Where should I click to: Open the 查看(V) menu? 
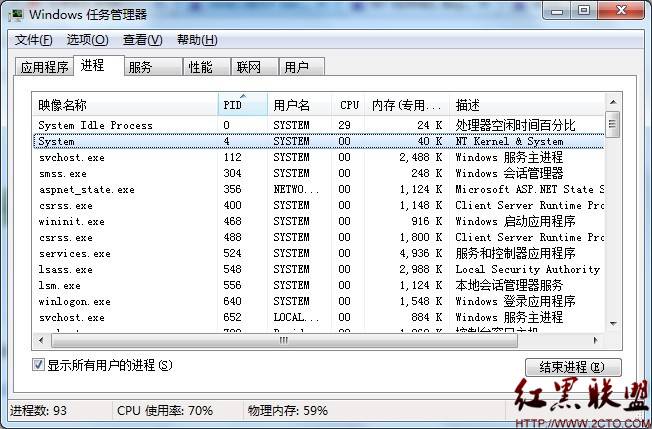142,40
